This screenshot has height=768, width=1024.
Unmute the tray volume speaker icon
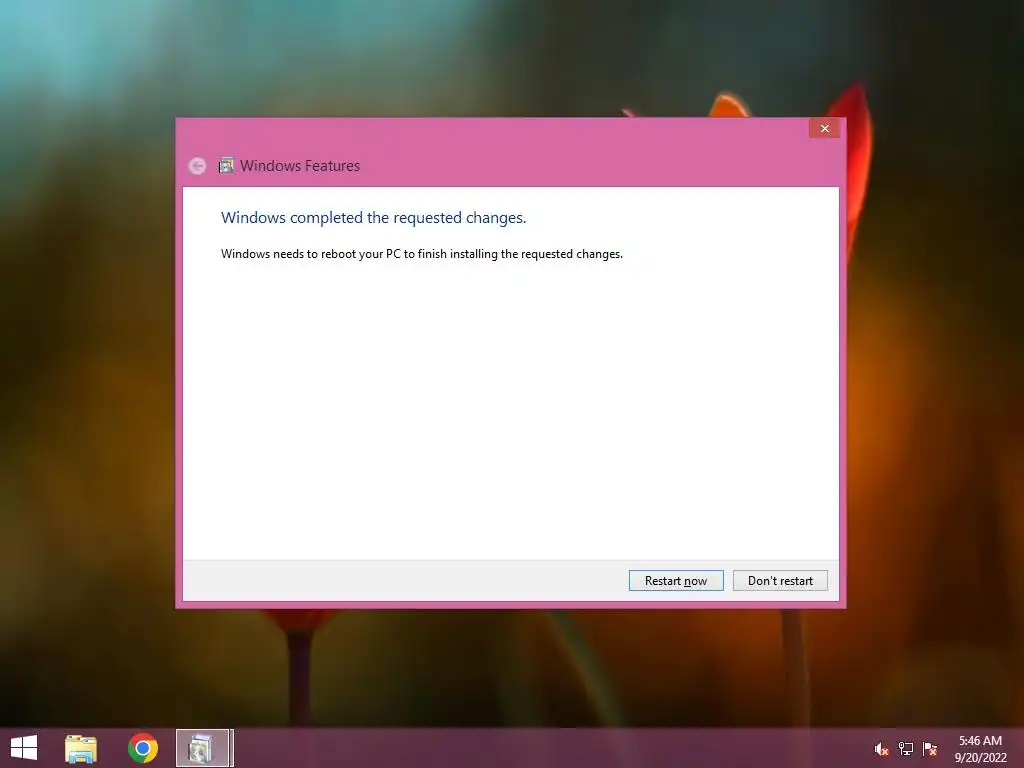pos(881,749)
